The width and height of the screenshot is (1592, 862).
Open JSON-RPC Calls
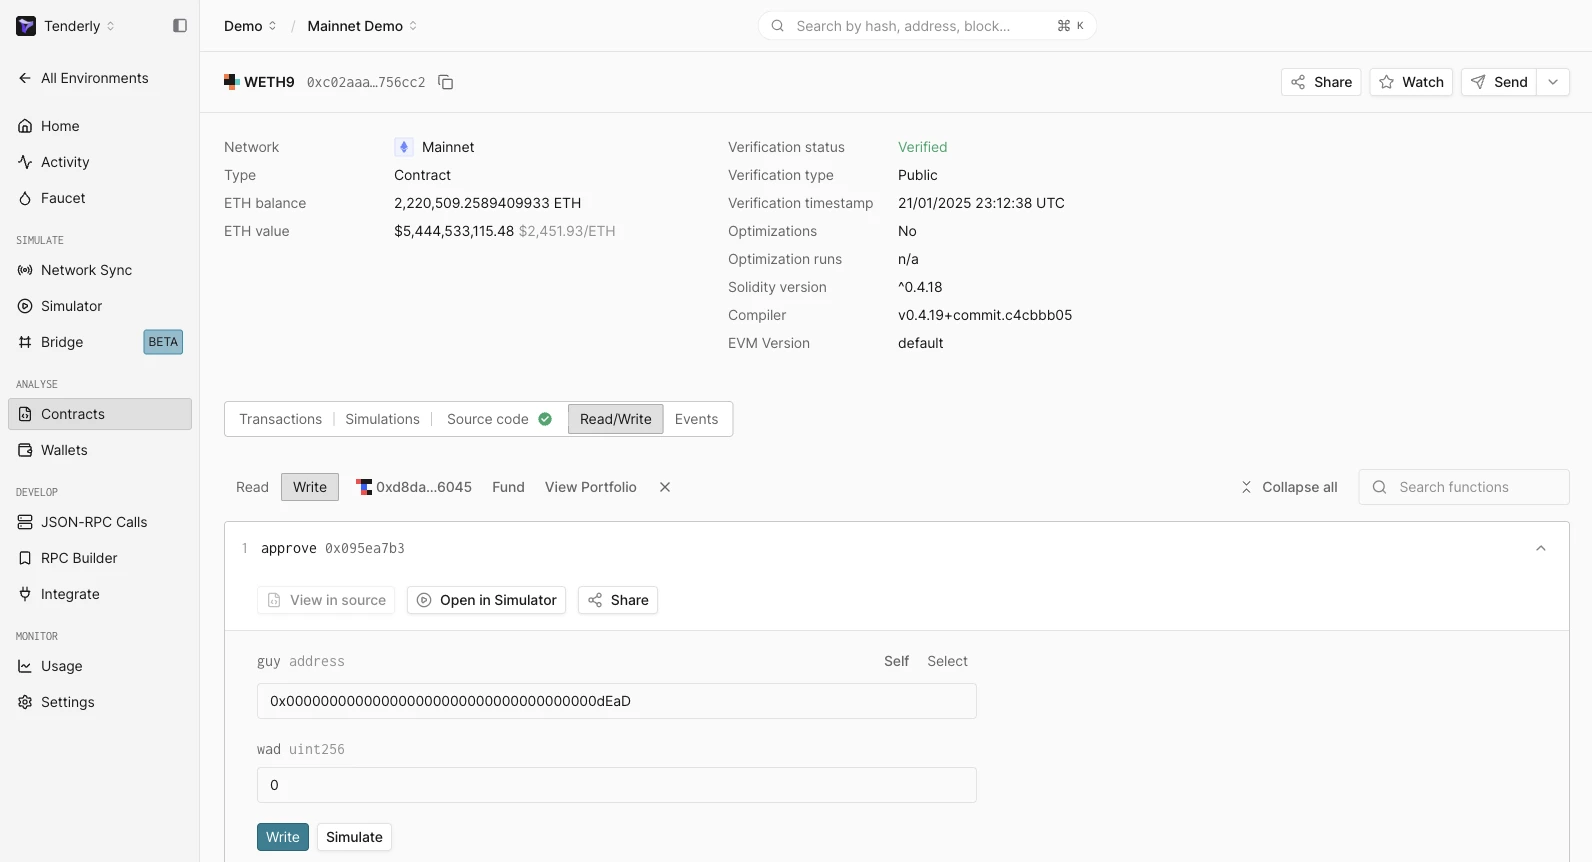click(x=100, y=522)
